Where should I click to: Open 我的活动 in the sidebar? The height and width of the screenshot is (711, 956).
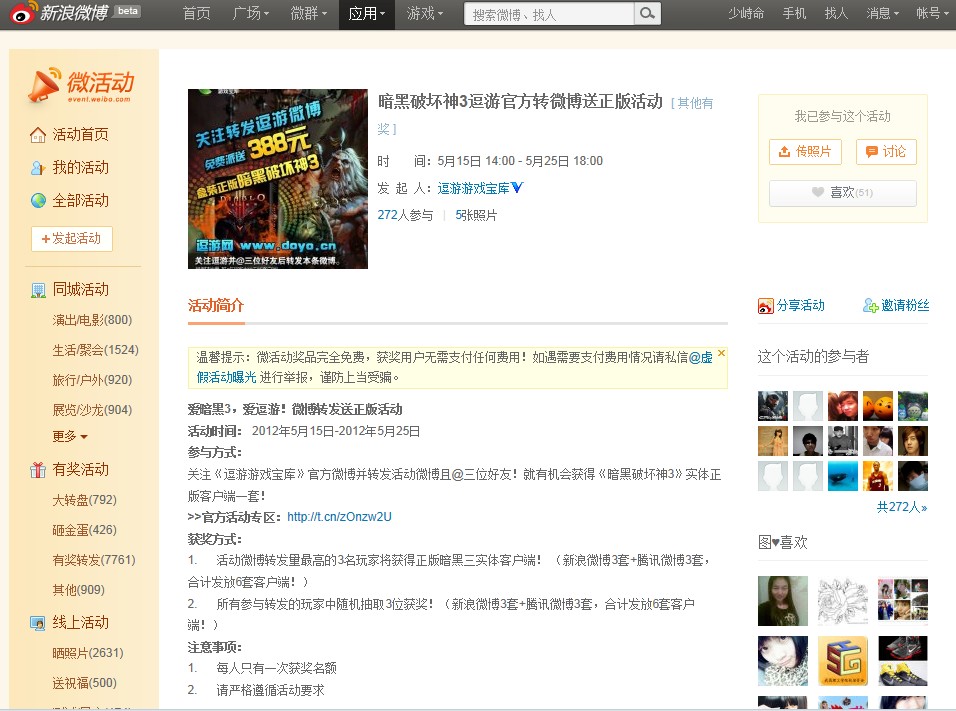pos(80,168)
